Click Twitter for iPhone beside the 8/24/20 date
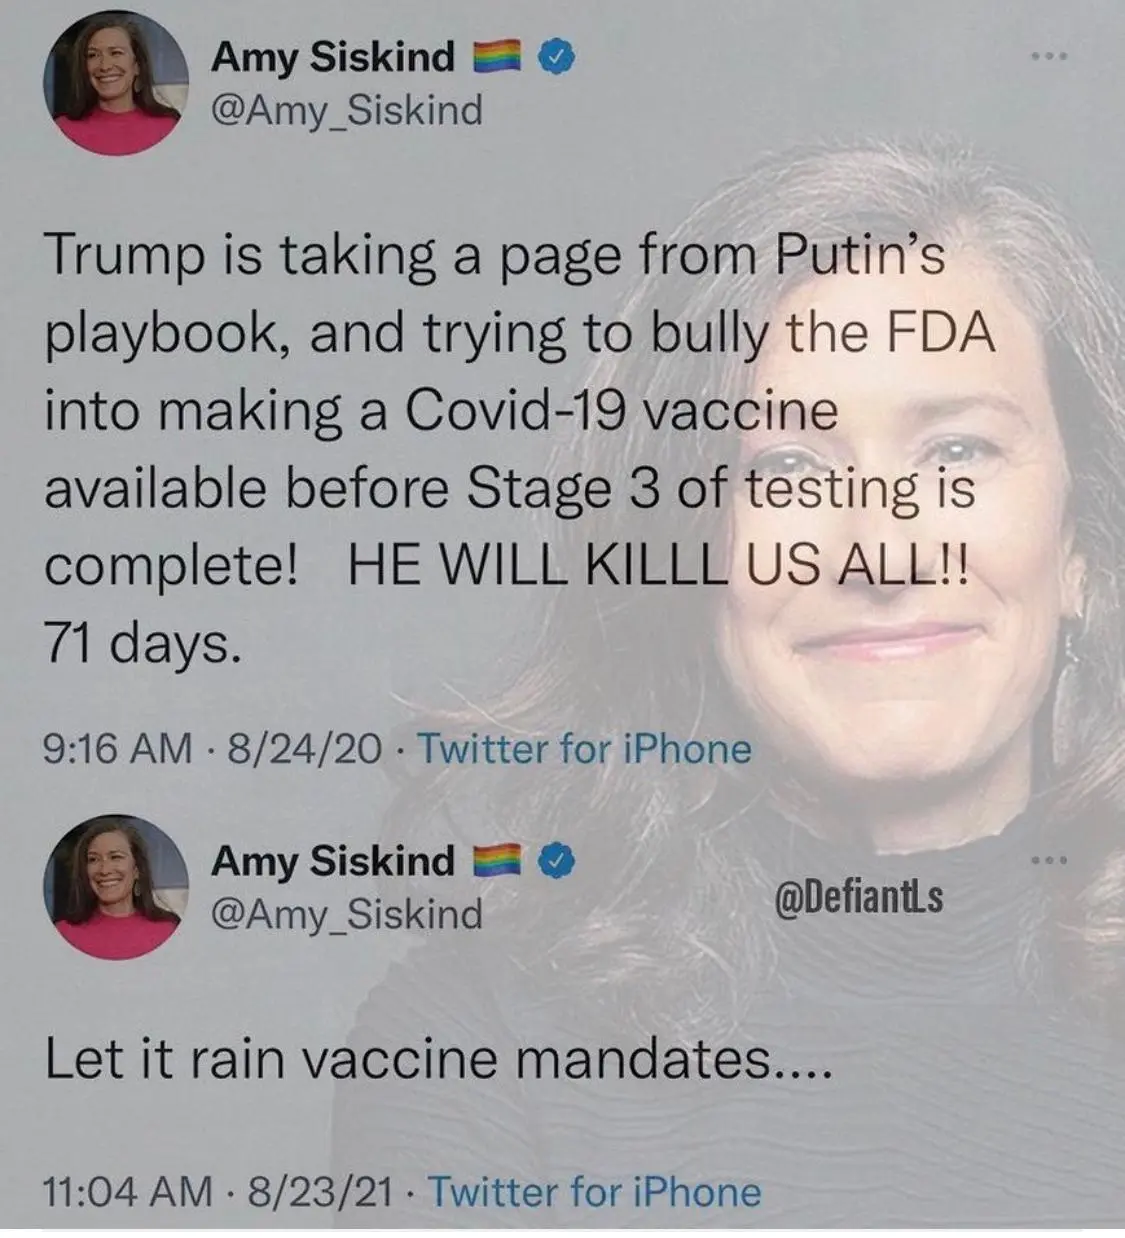The image size is (1125, 1238). pyautogui.click(x=583, y=749)
